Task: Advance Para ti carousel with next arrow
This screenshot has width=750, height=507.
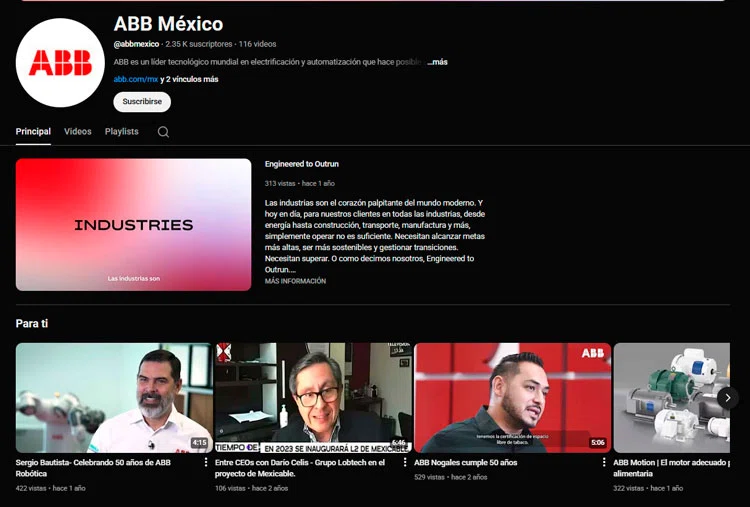Action: 728,398
